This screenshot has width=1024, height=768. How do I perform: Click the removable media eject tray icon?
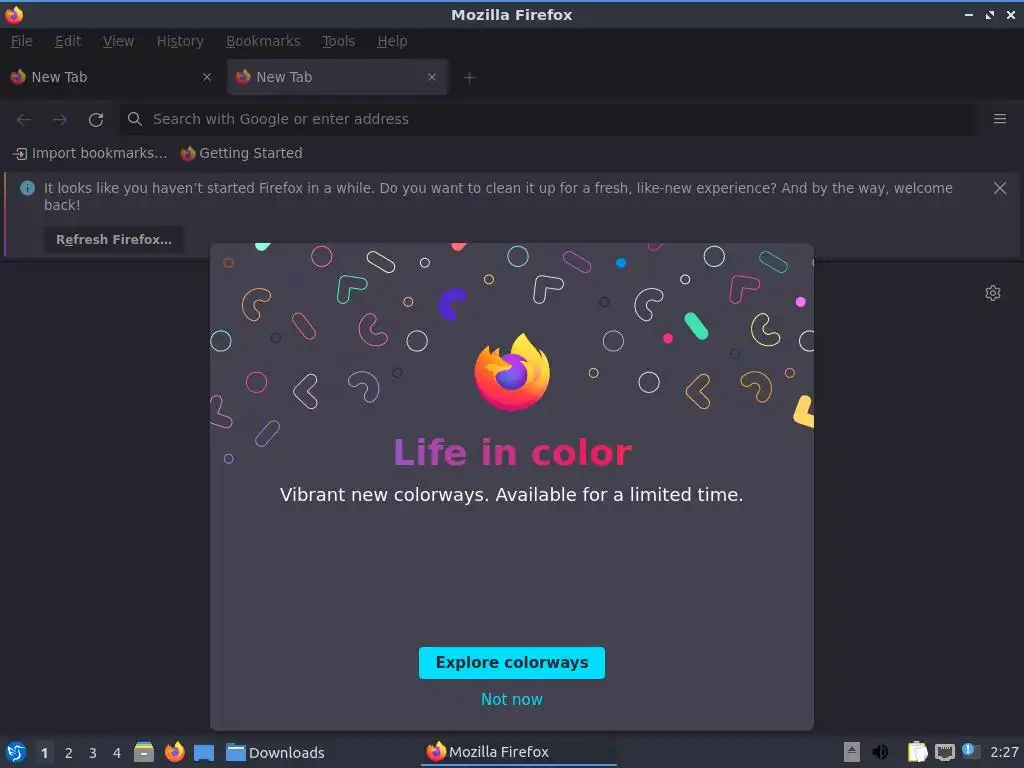pos(852,752)
